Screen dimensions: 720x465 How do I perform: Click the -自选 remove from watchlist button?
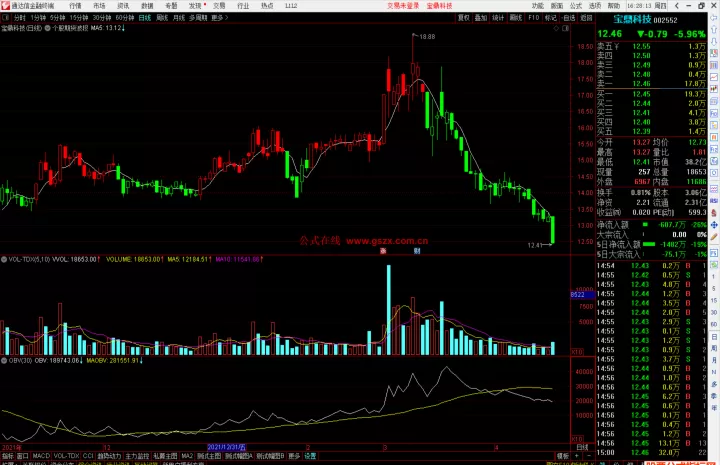tap(568, 17)
